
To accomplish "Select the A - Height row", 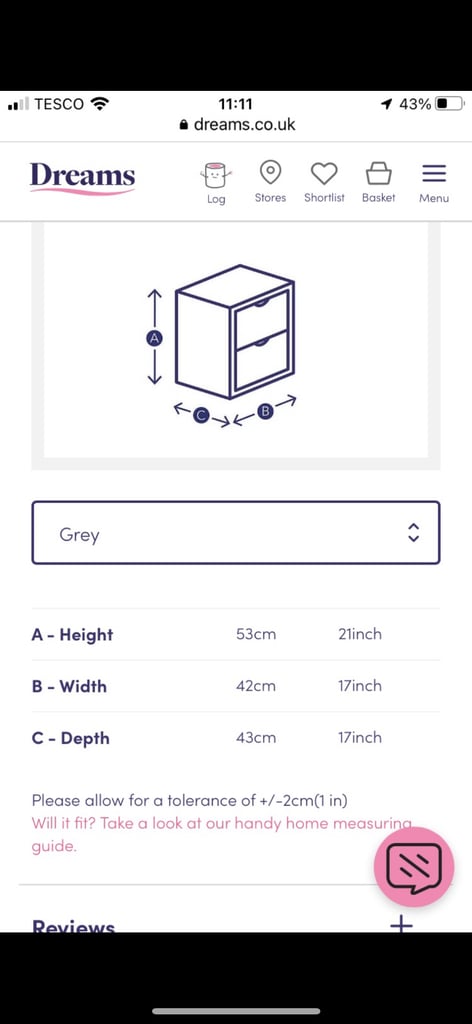I will click(236, 634).
